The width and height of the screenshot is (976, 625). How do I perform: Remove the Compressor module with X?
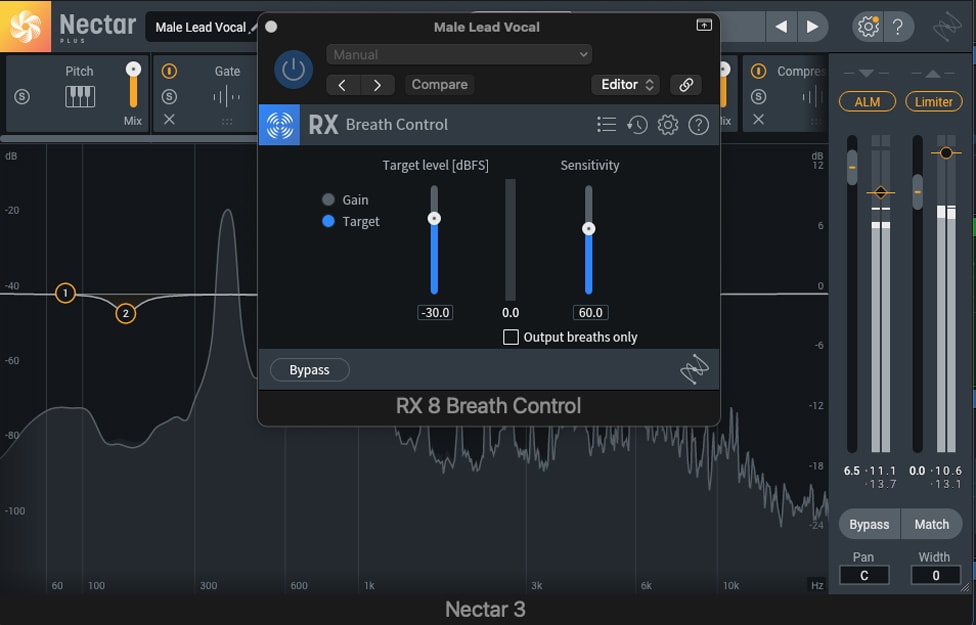(x=758, y=119)
